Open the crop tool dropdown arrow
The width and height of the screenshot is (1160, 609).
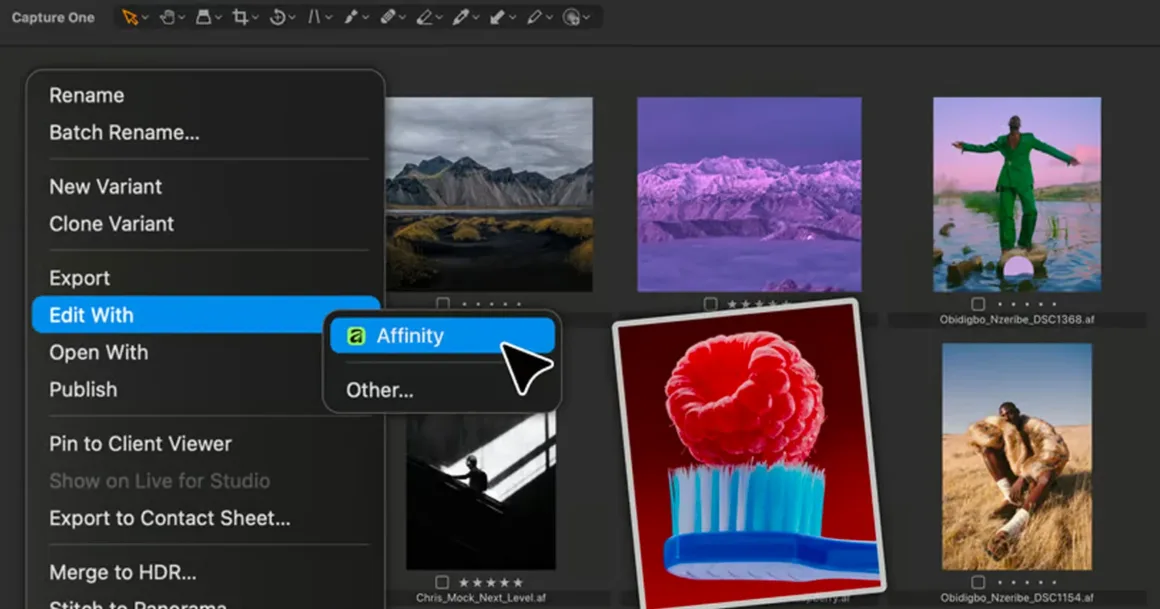253,17
